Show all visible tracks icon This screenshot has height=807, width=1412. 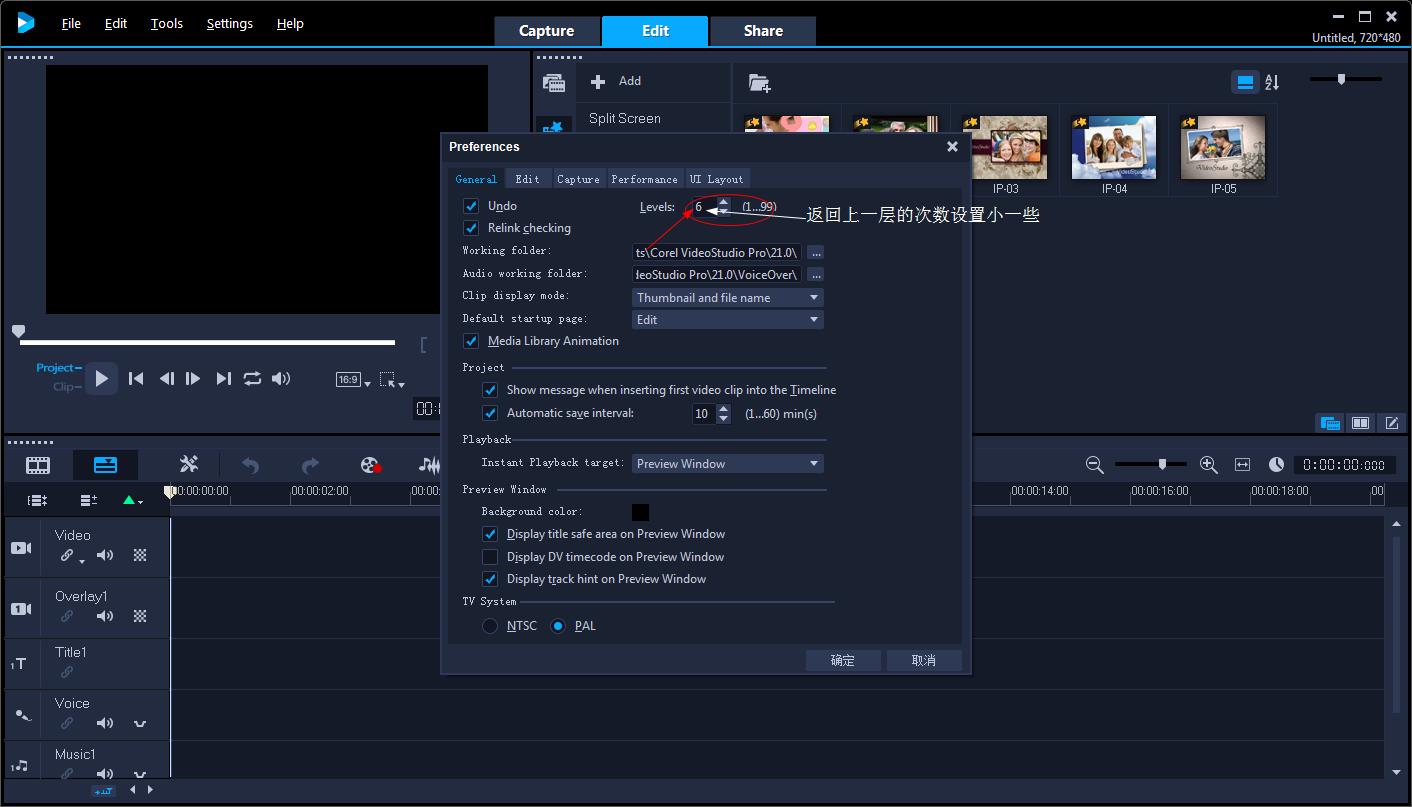tap(37, 500)
